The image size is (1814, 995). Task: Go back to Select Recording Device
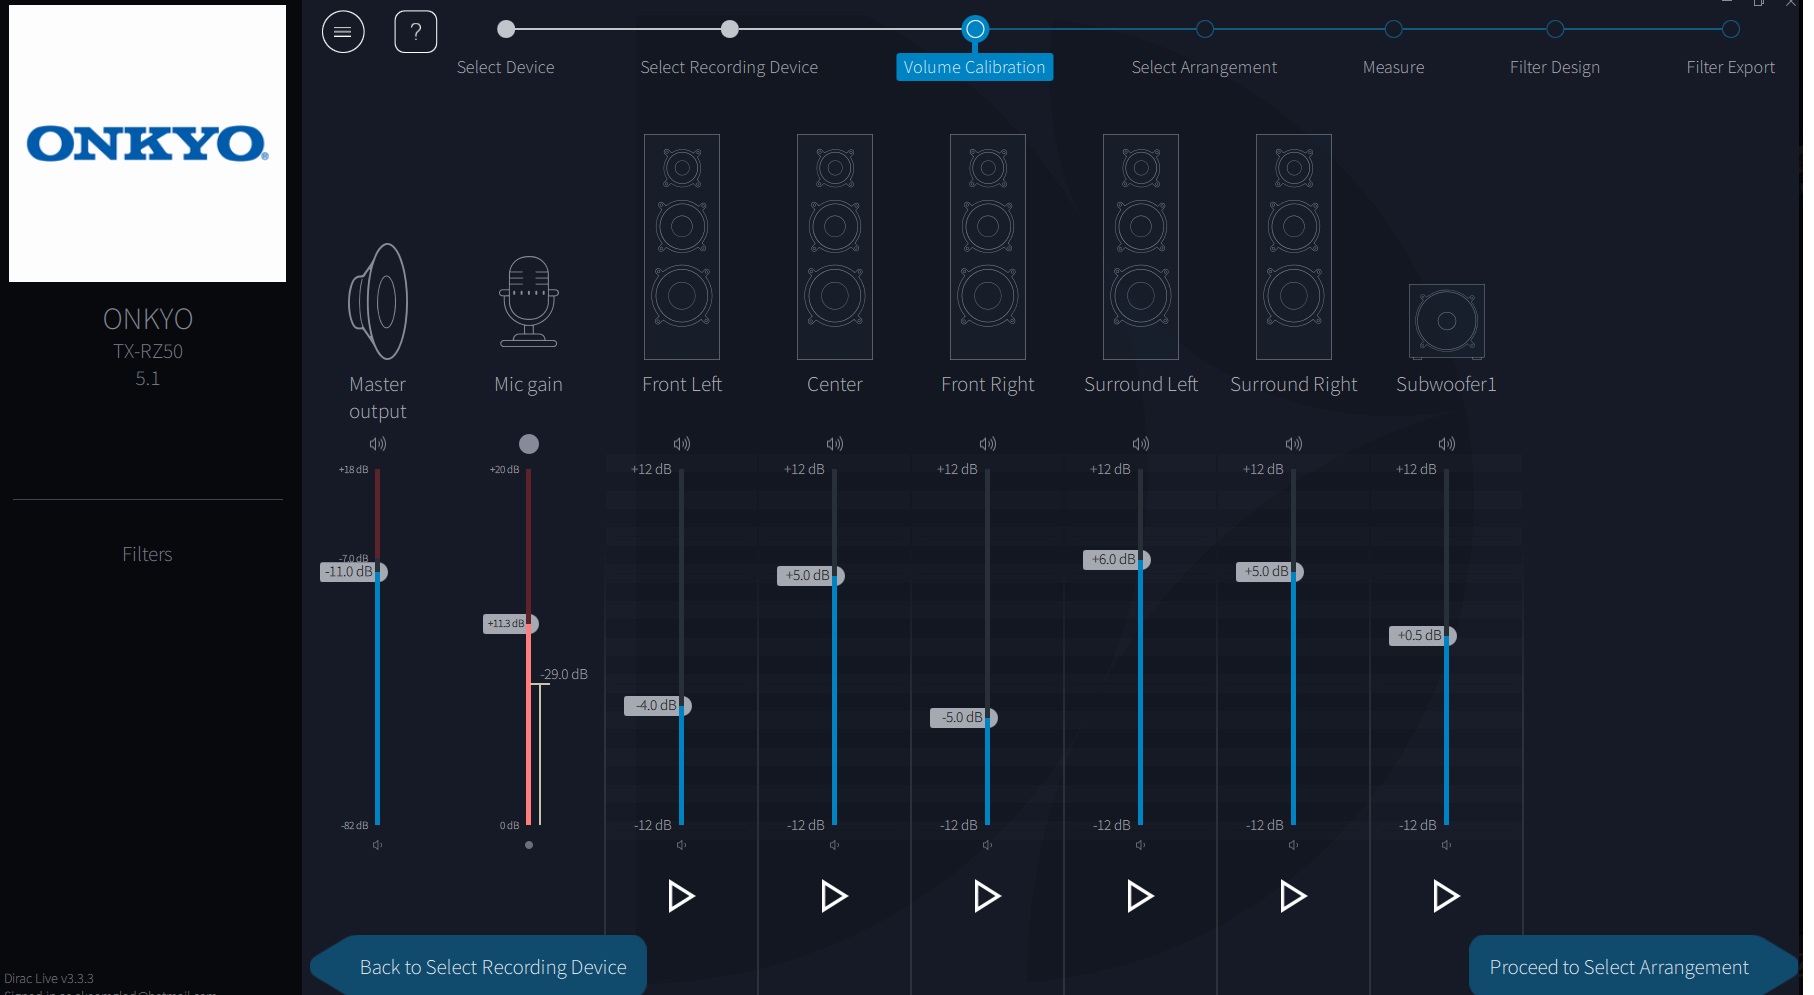click(x=492, y=967)
